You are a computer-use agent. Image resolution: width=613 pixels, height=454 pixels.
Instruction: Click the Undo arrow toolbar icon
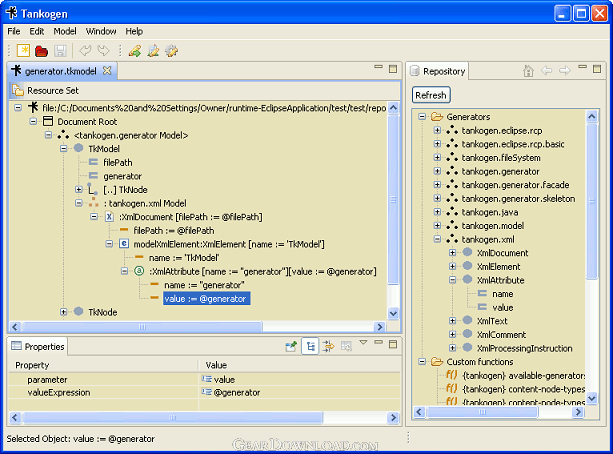click(84, 51)
